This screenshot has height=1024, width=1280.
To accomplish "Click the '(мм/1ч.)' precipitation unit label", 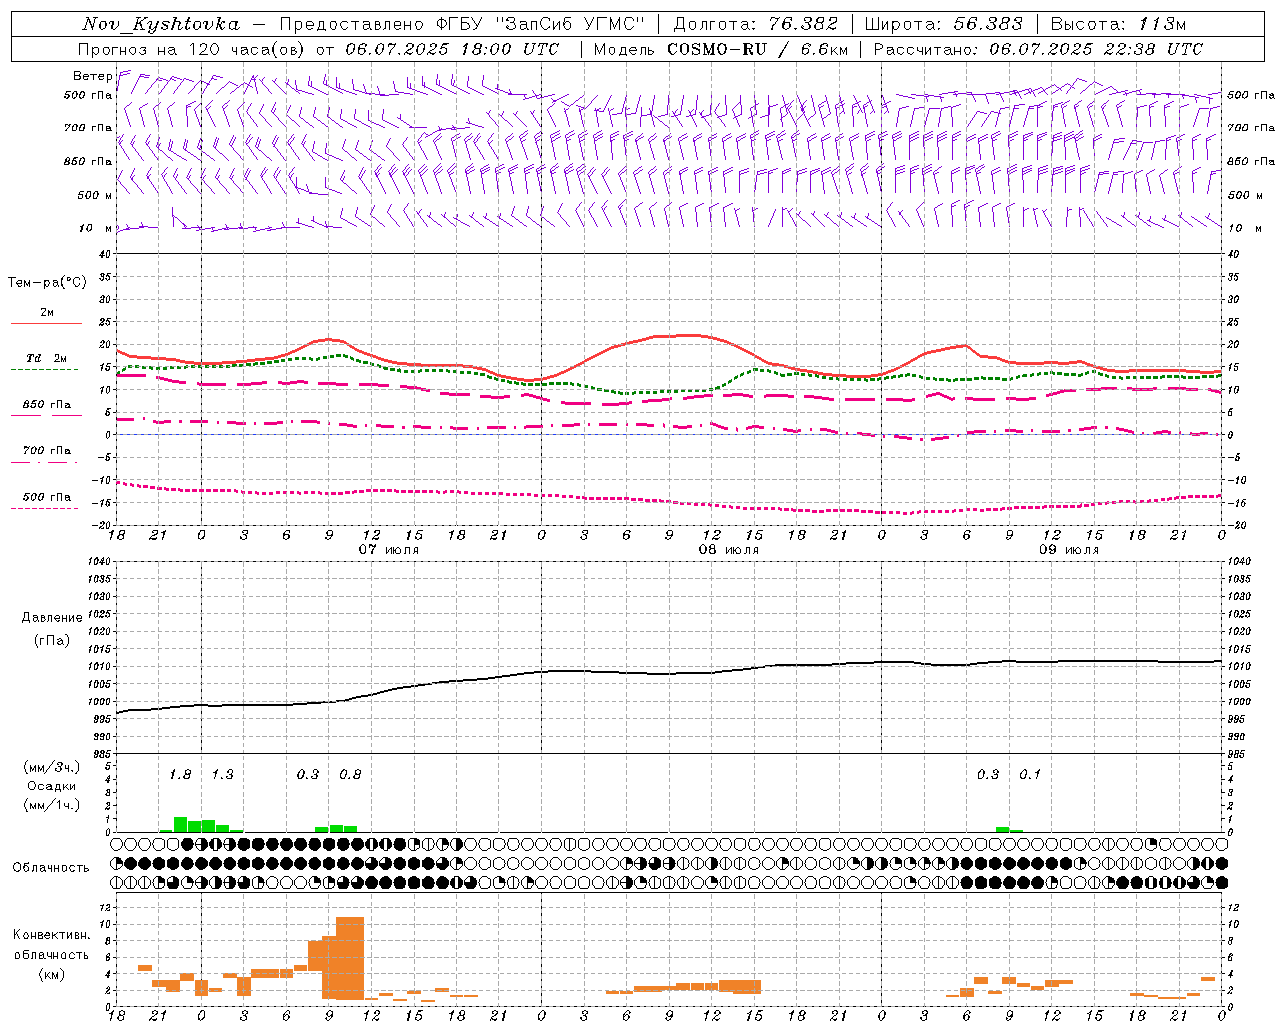I will pos(51,805).
